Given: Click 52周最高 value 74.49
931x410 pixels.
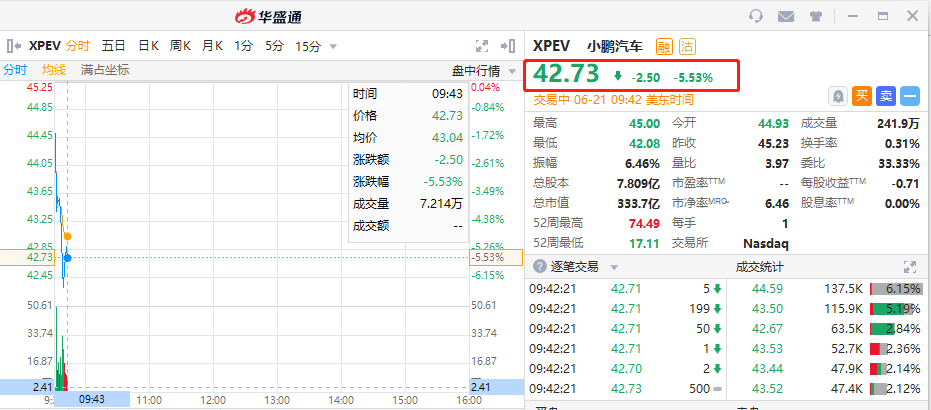Looking at the screenshot, I should point(644,223).
